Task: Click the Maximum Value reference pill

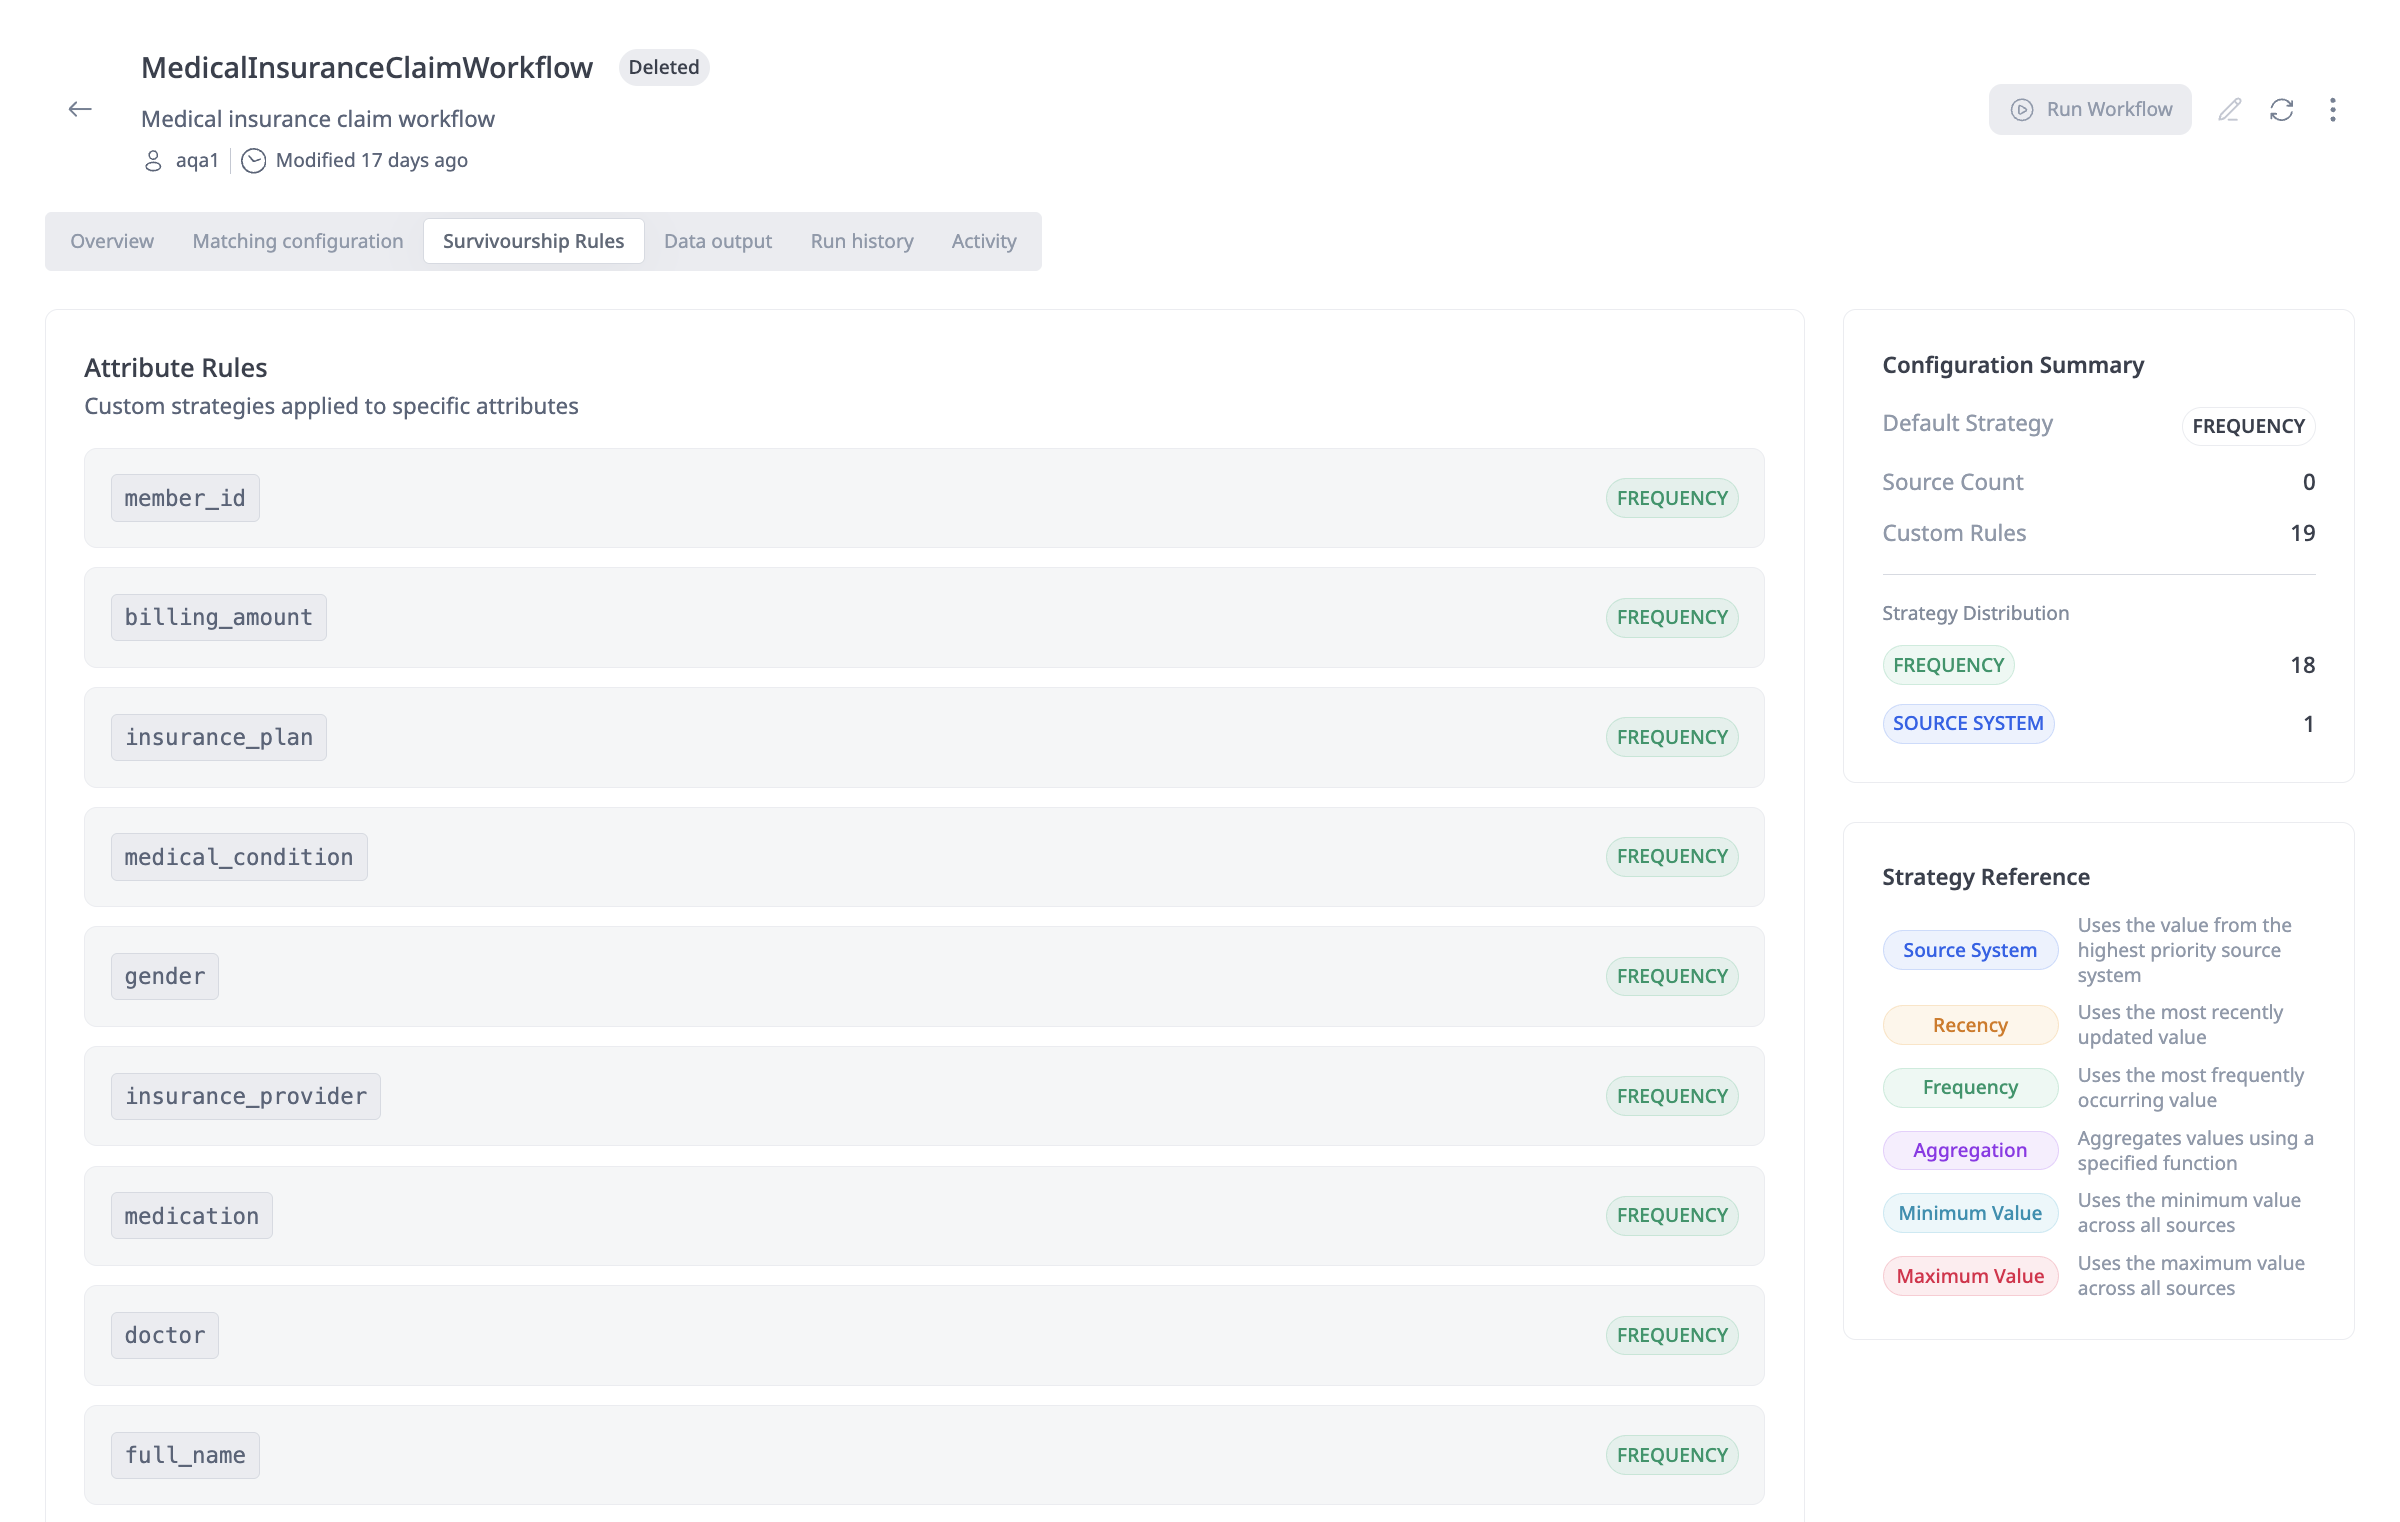Action: click(1970, 1276)
